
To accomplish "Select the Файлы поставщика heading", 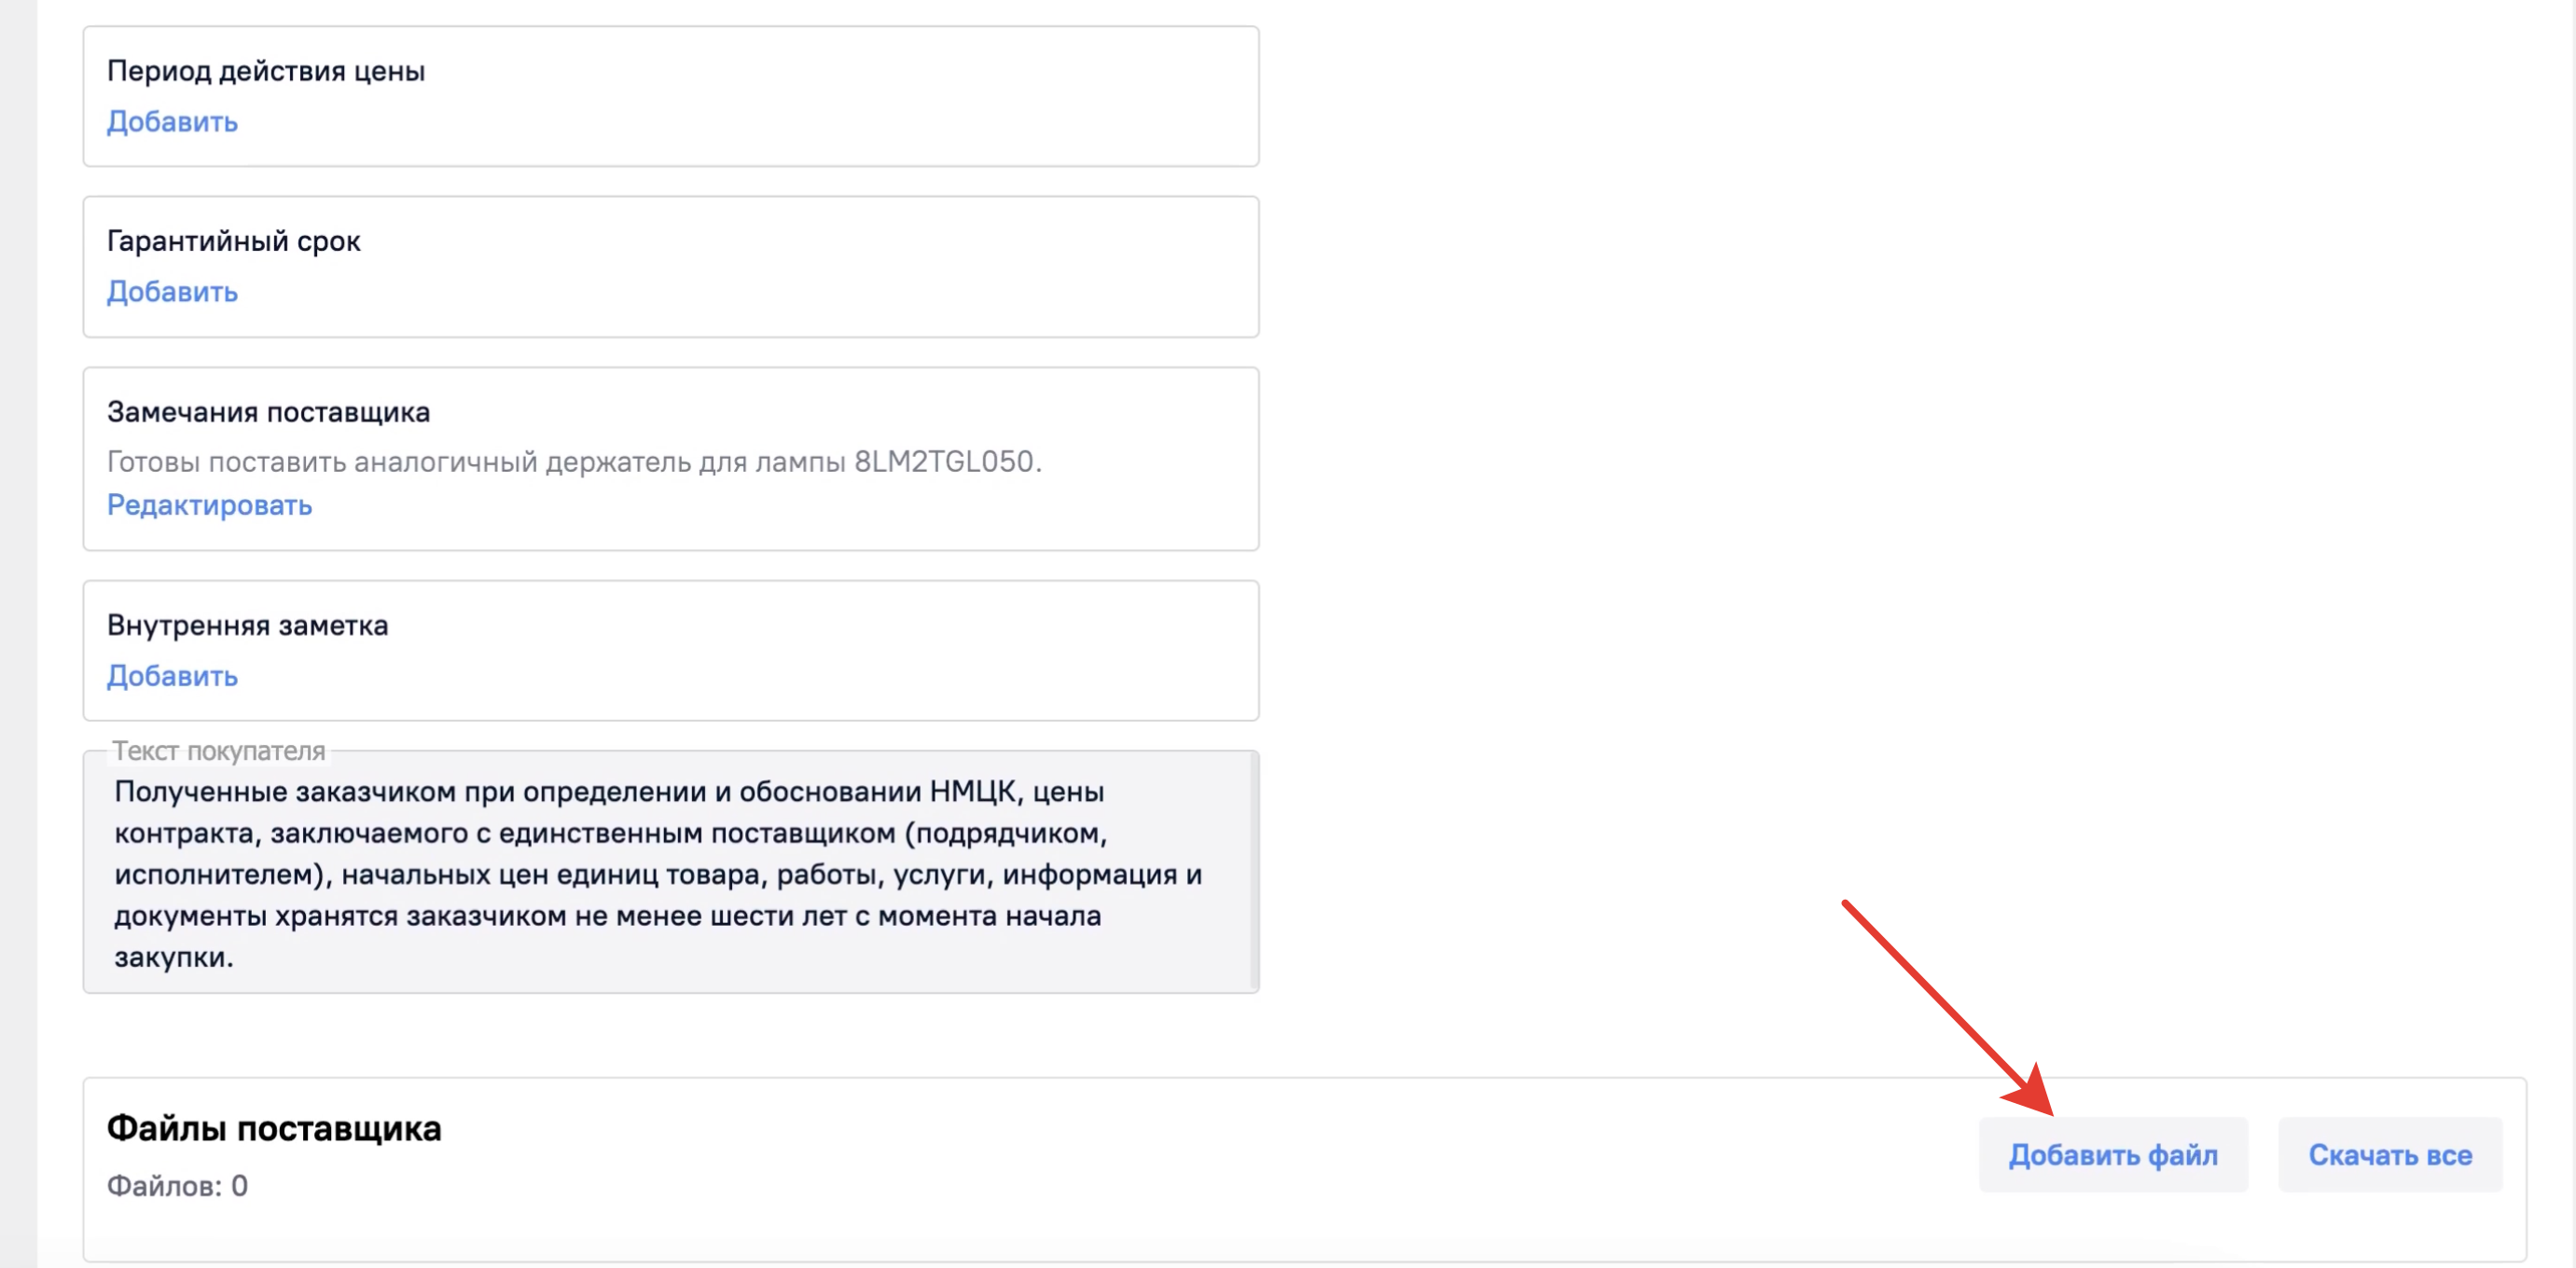I will coord(274,1128).
